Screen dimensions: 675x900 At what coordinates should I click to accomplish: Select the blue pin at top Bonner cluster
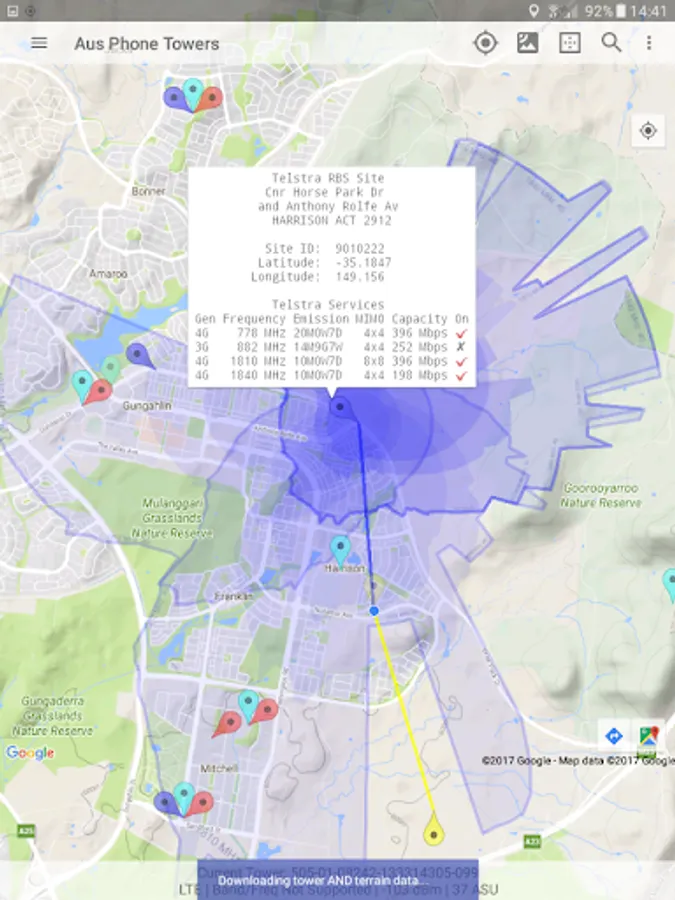[176, 99]
